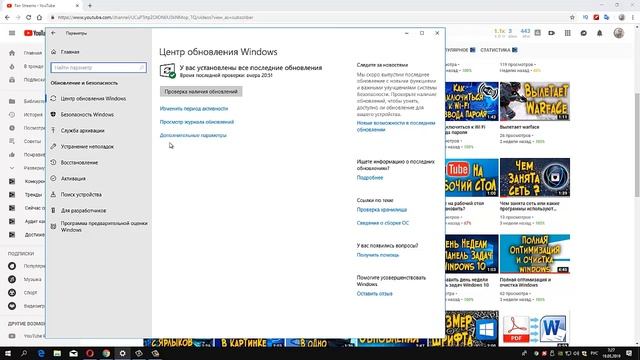This screenshot has height=360, width=640.
Task: Switch to Chrome on taskbar
Action: point(106,353)
